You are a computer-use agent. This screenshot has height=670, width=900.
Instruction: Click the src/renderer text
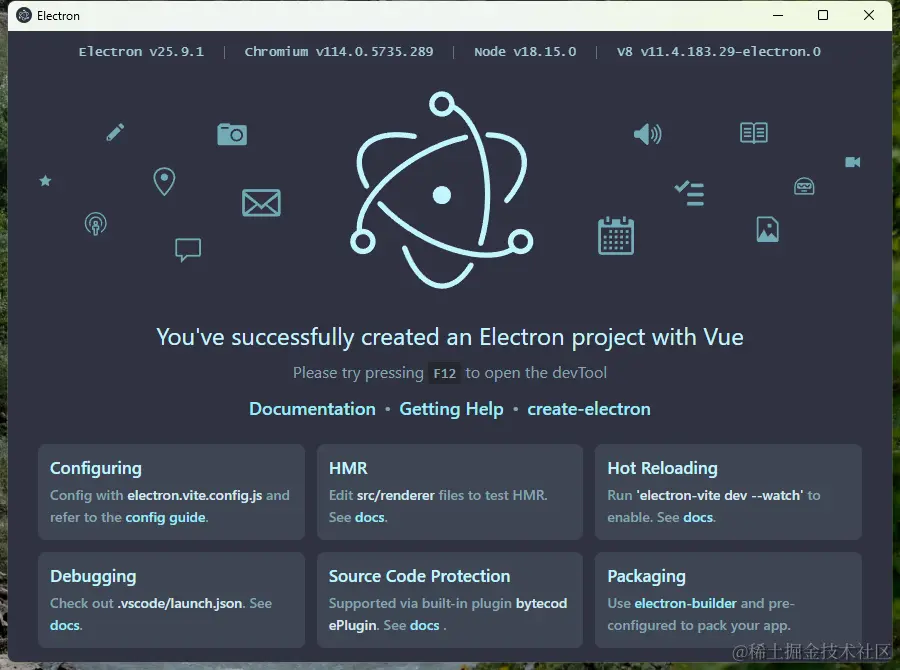pos(395,495)
